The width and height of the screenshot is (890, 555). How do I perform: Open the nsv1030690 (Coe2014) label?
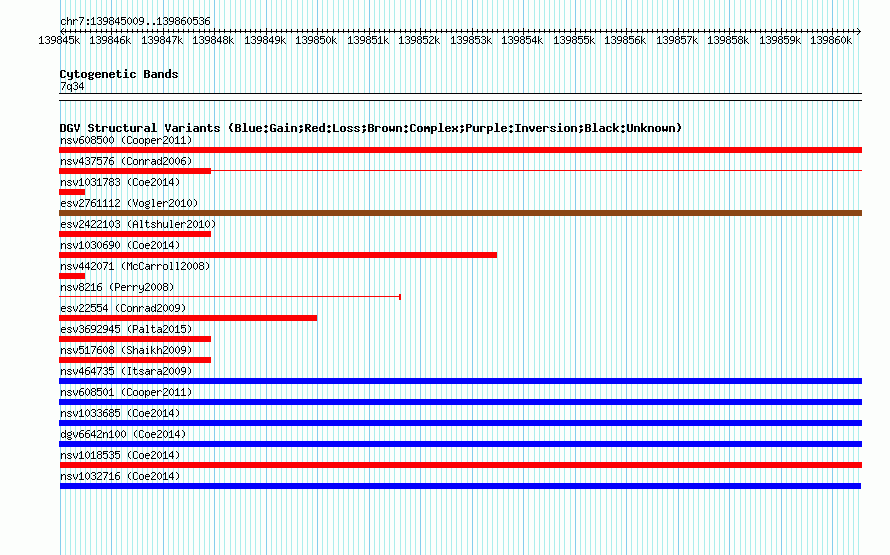pyautogui.click(x=120, y=245)
